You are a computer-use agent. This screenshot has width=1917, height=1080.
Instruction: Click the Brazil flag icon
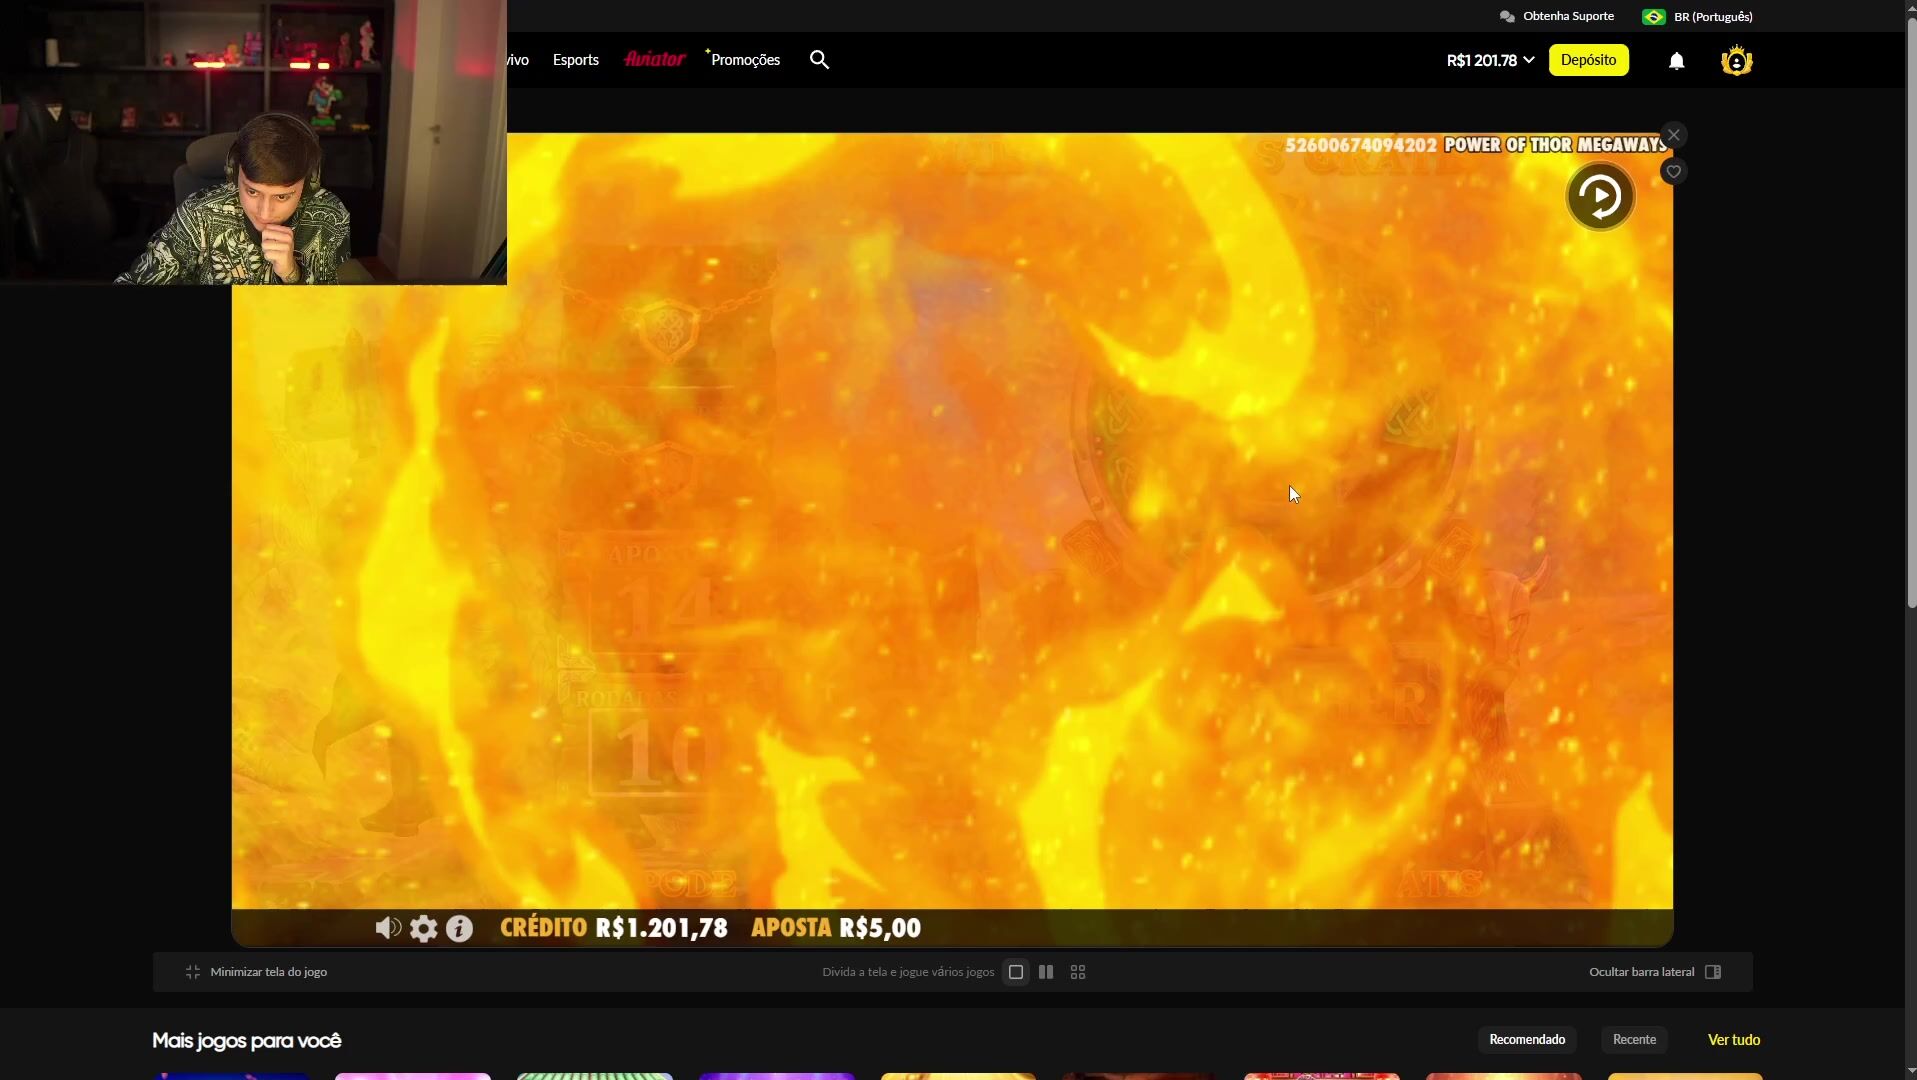coord(1653,17)
